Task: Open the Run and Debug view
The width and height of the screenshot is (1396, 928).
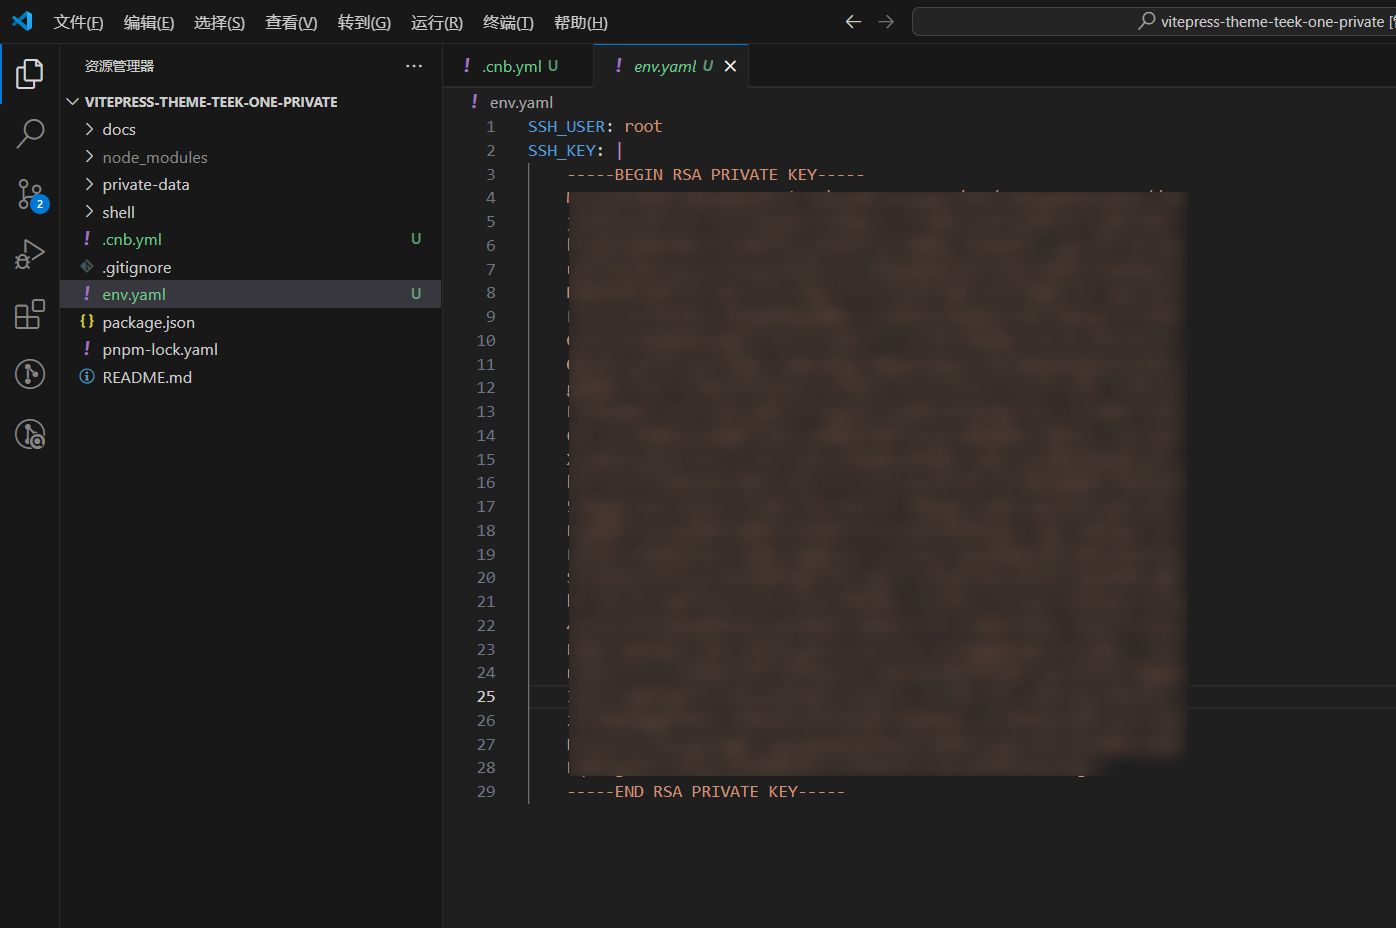Action: pos(30,254)
